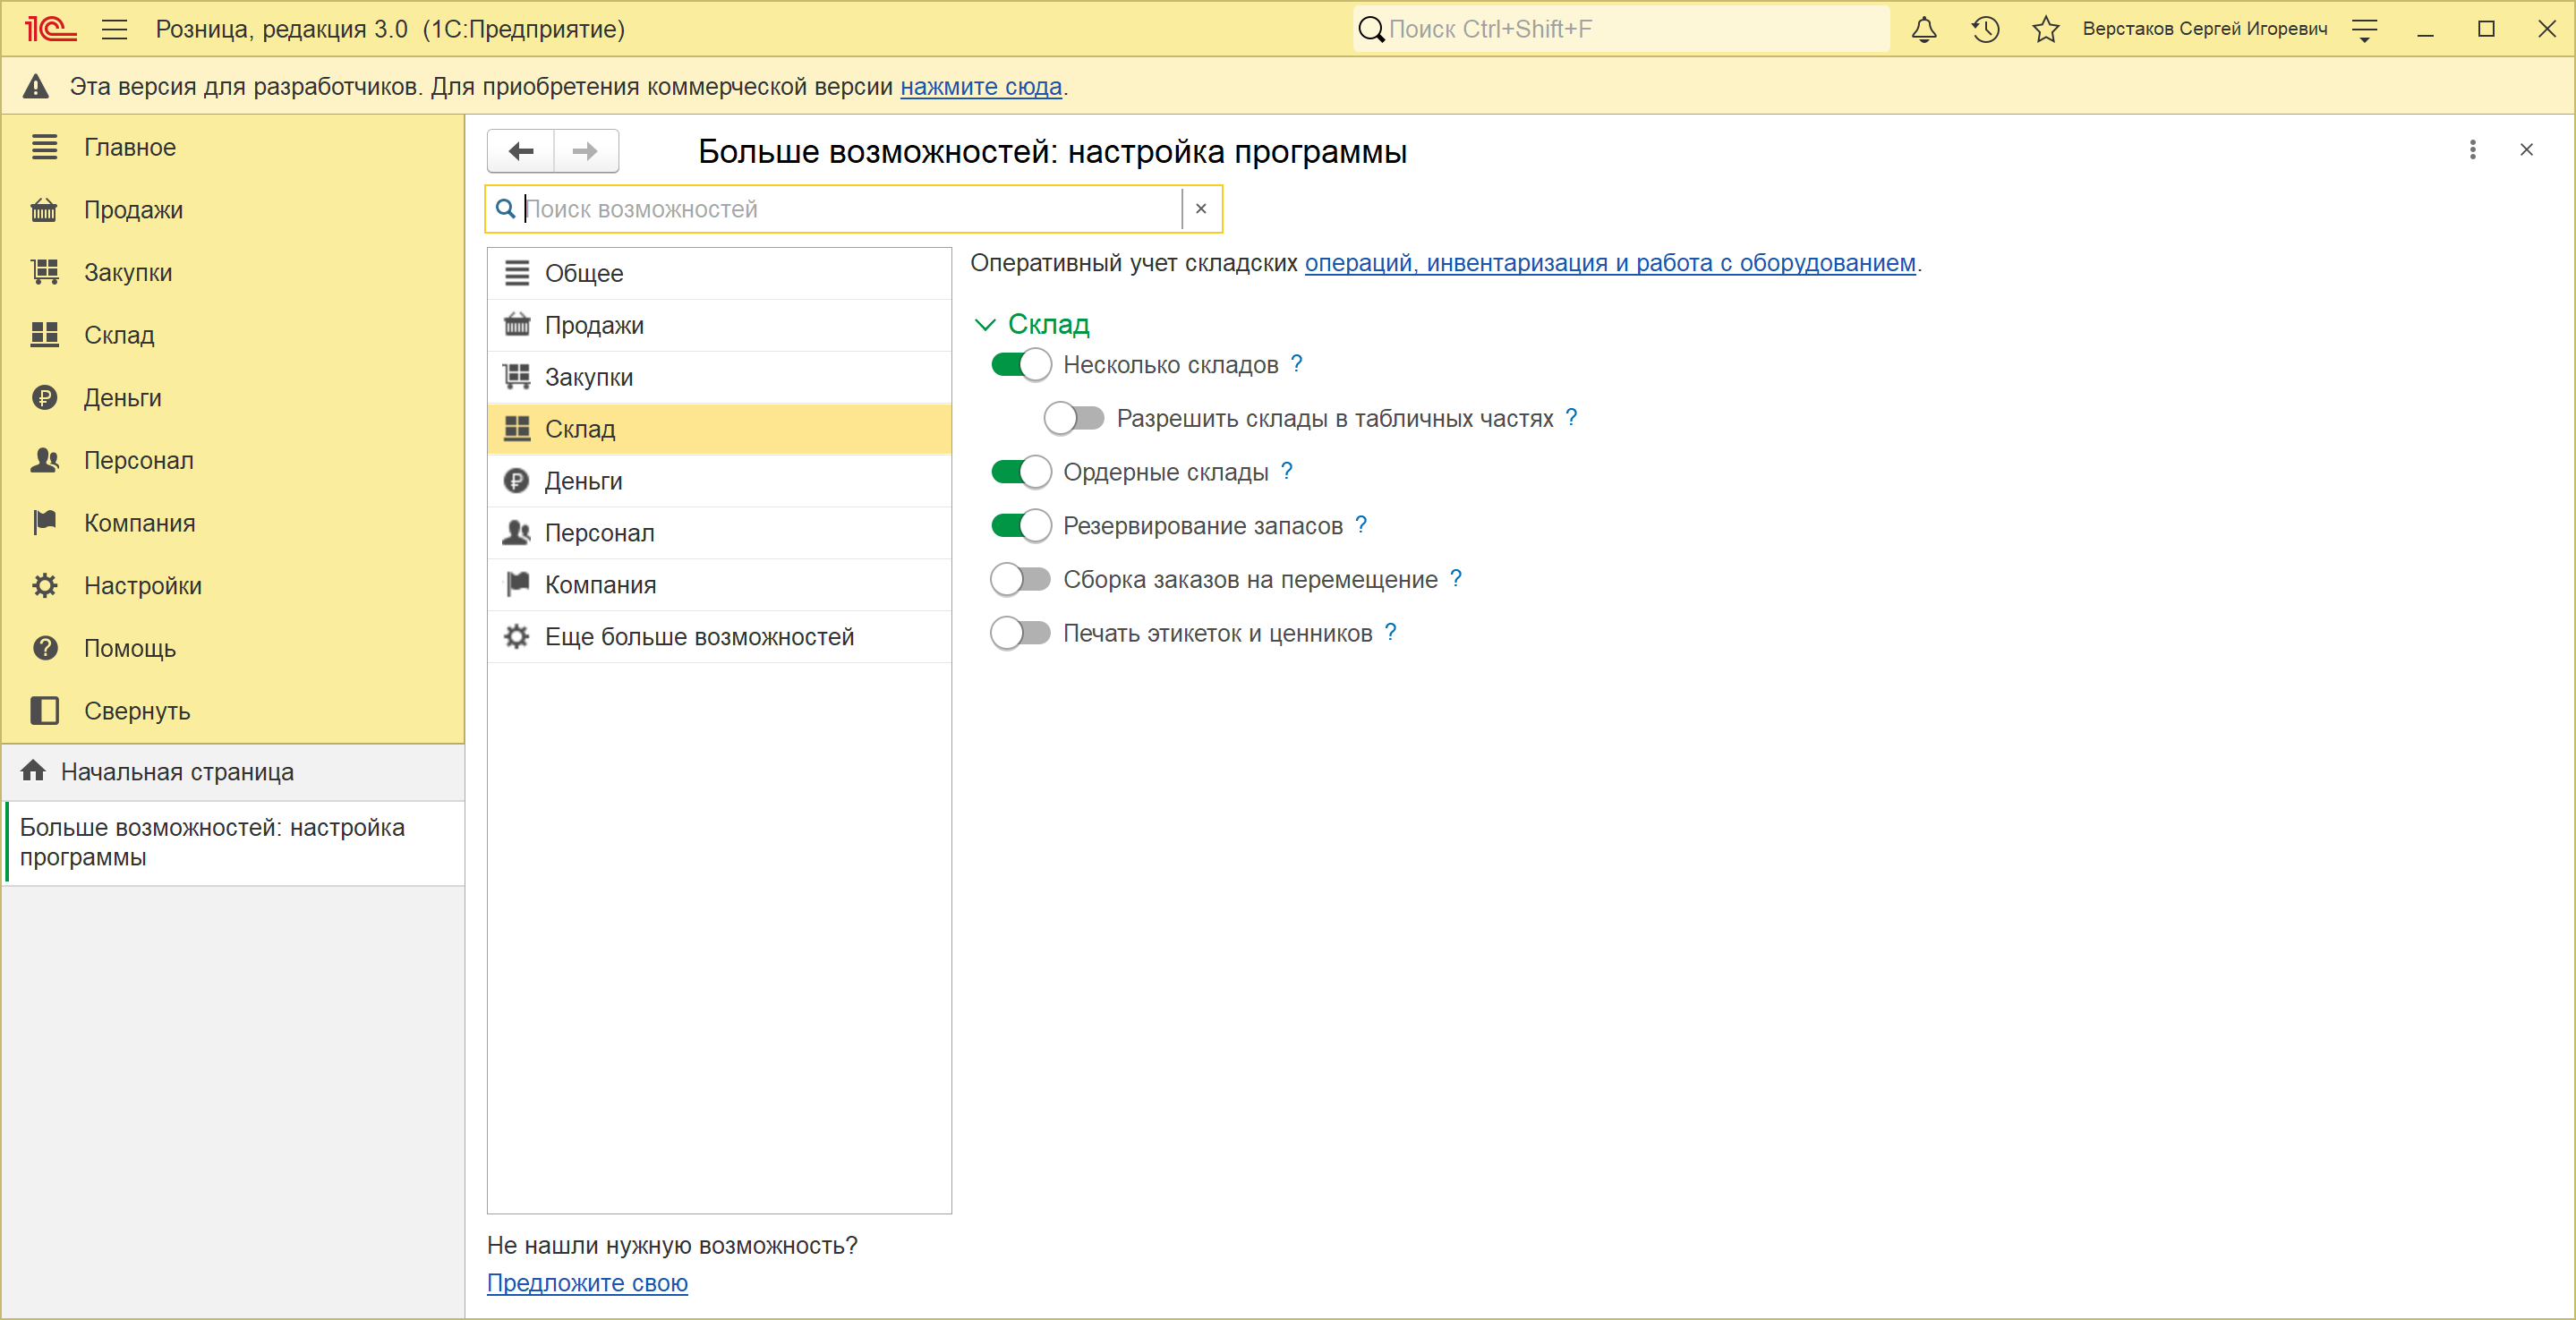2576x1320 pixels.
Task: Click the warning triangle icon
Action: [x=36, y=87]
